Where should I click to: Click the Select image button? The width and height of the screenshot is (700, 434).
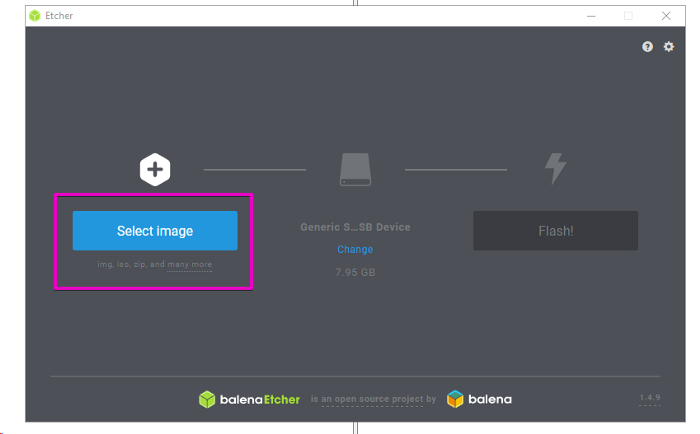(x=155, y=231)
